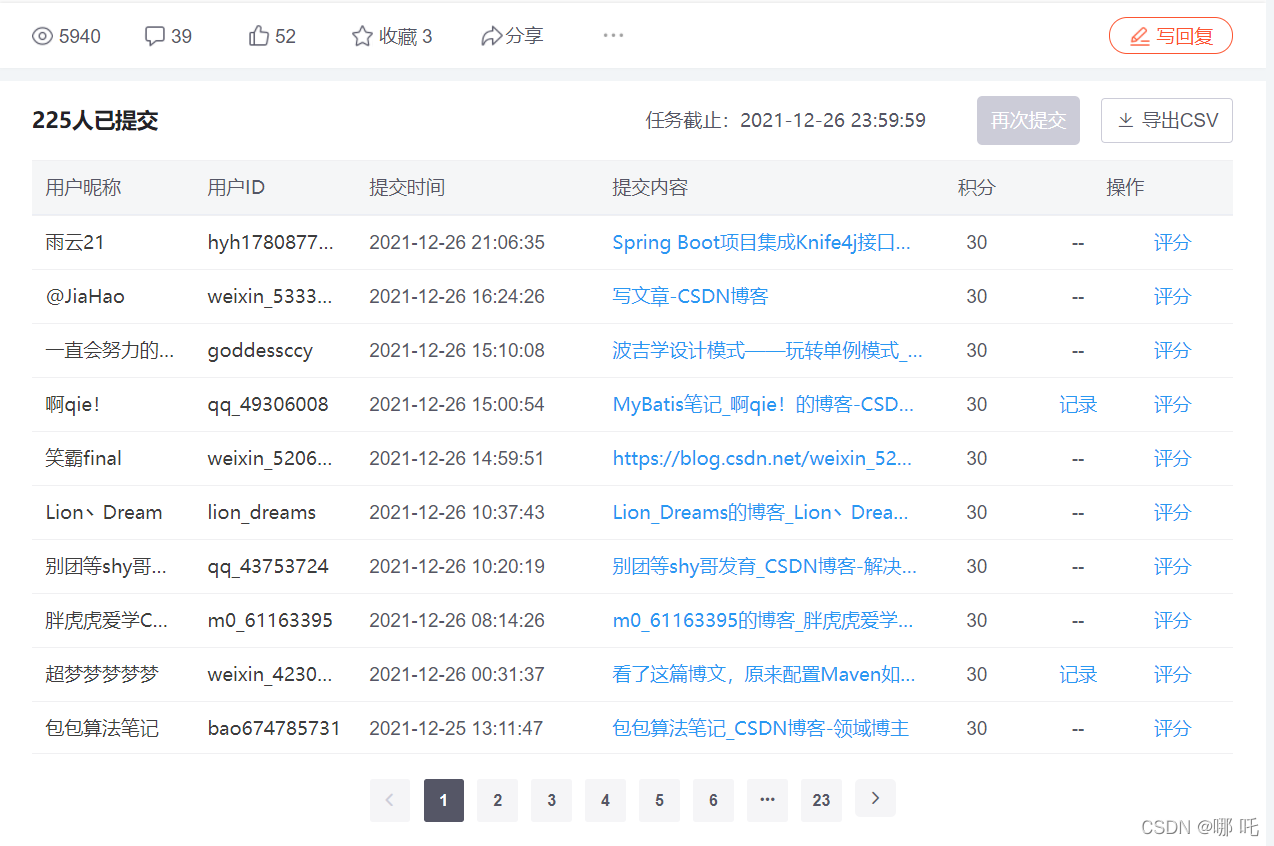Click the eye views icon showing 5940

click(42, 37)
